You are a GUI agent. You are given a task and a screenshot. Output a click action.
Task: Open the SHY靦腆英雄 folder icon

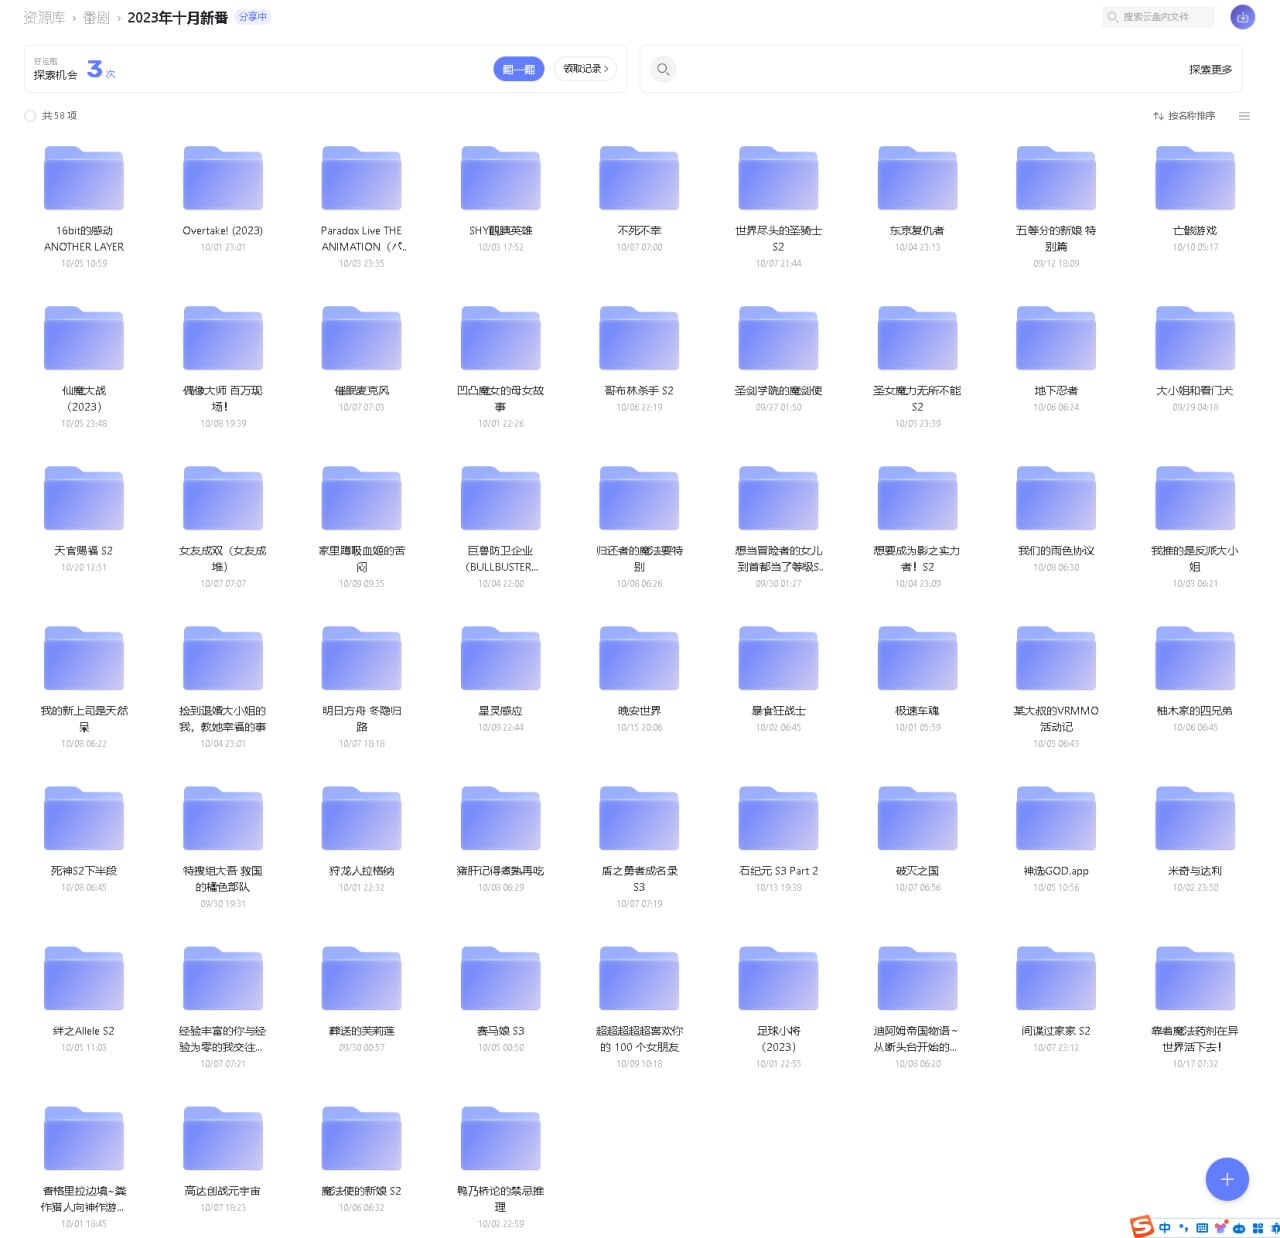pyautogui.click(x=501, y=178)
